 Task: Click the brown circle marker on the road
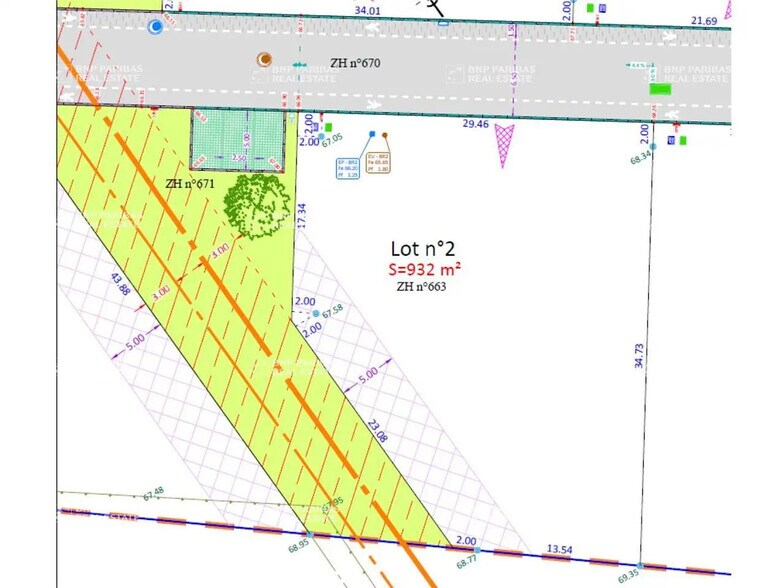coord(264,60)
